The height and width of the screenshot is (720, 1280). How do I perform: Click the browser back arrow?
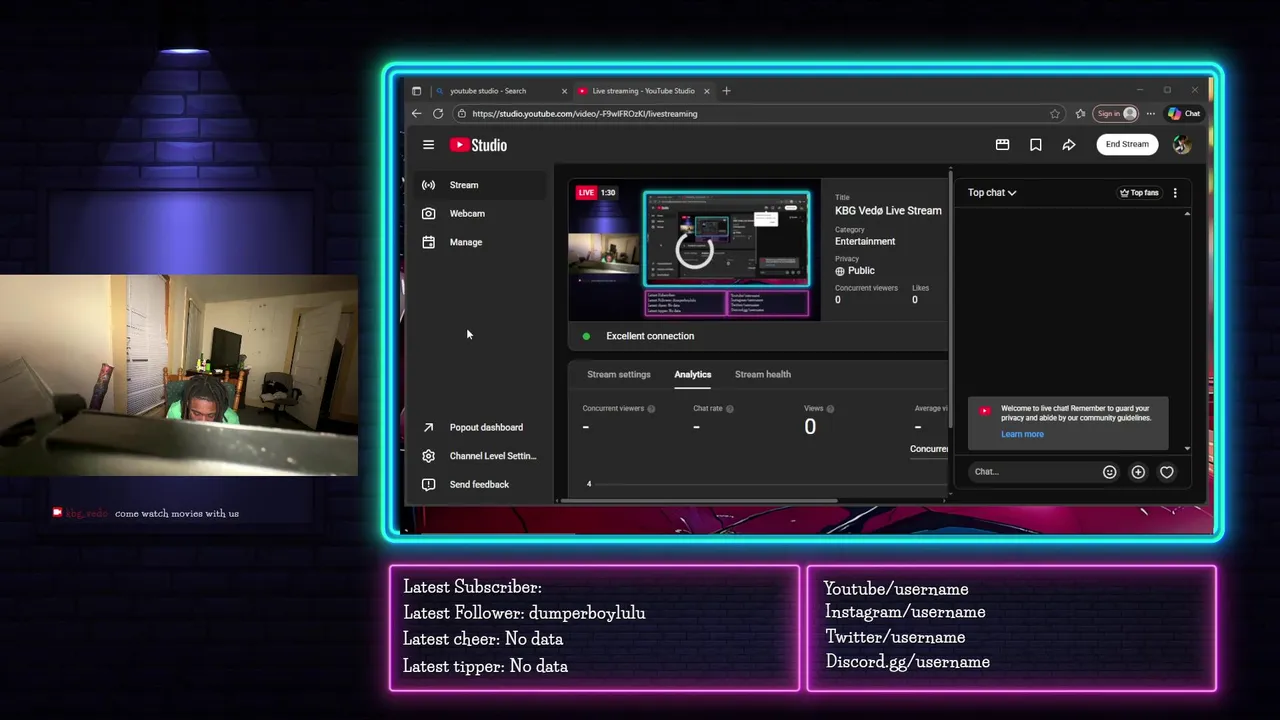pyautogui.click(x=416, y=113)
